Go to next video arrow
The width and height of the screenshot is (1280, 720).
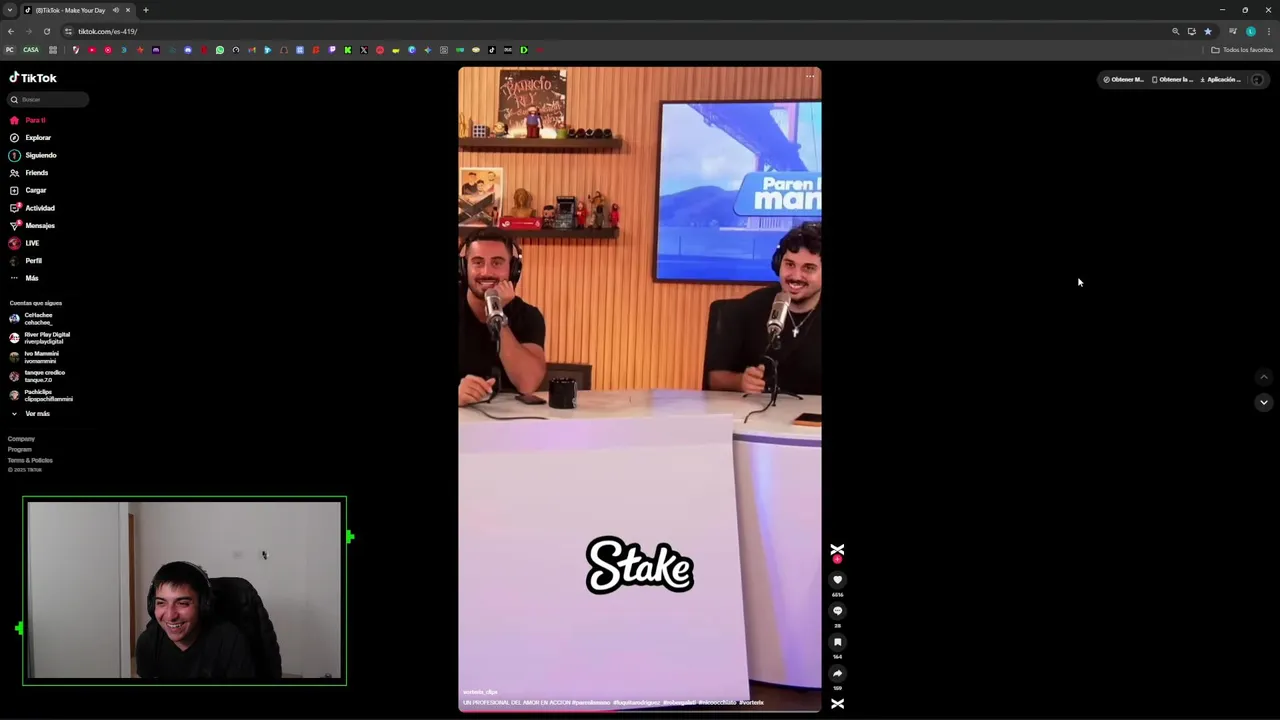(1264, 402)
